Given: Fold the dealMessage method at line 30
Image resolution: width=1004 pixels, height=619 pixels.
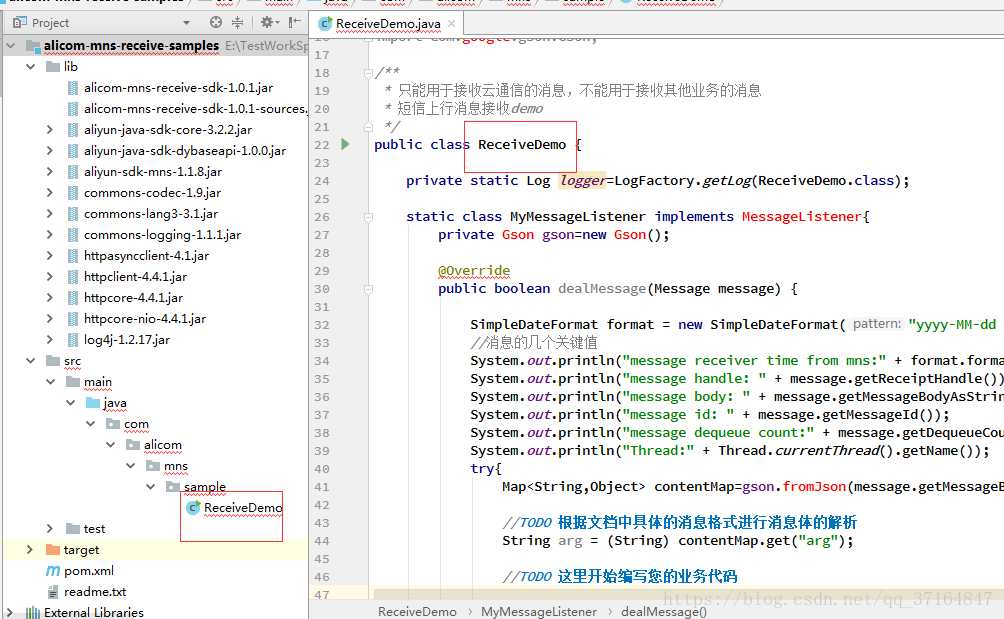Looking at the screenshot, I should point(368,289).
